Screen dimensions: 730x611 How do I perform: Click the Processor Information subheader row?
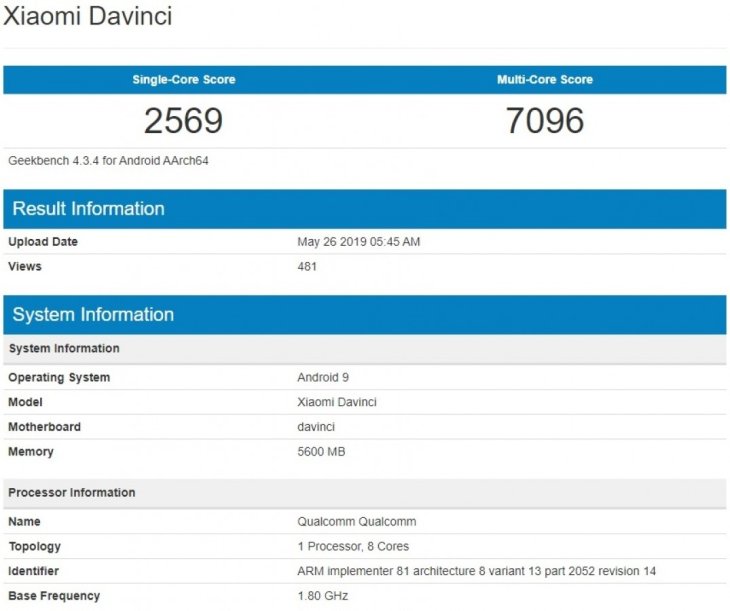[x=72, y=493]
